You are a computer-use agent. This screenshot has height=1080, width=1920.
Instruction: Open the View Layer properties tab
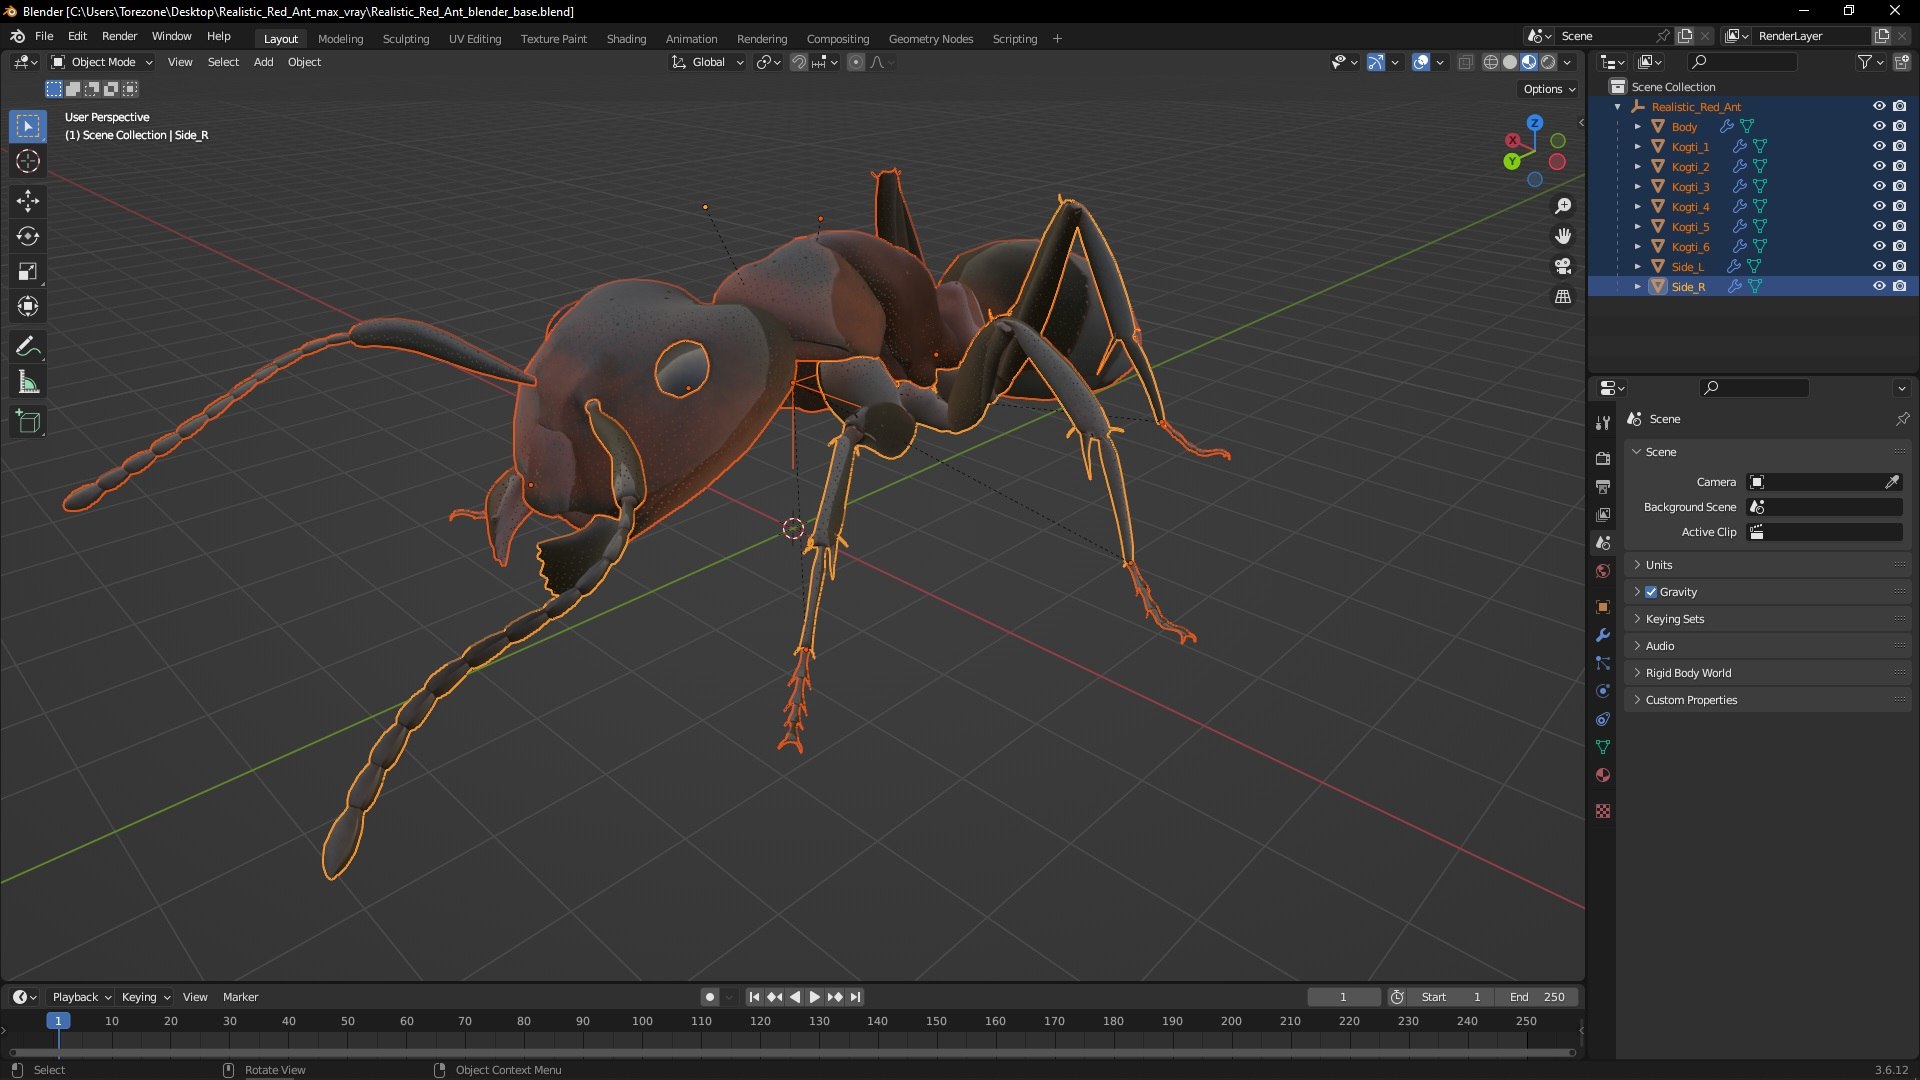[1603, 515]
